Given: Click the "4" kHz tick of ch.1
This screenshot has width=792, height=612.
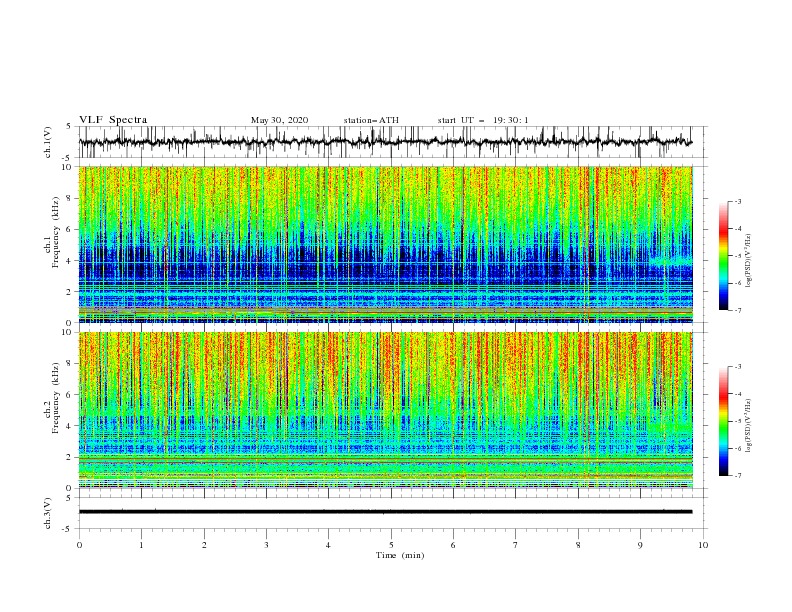Looking at the screenshot, I should [71, 261].
